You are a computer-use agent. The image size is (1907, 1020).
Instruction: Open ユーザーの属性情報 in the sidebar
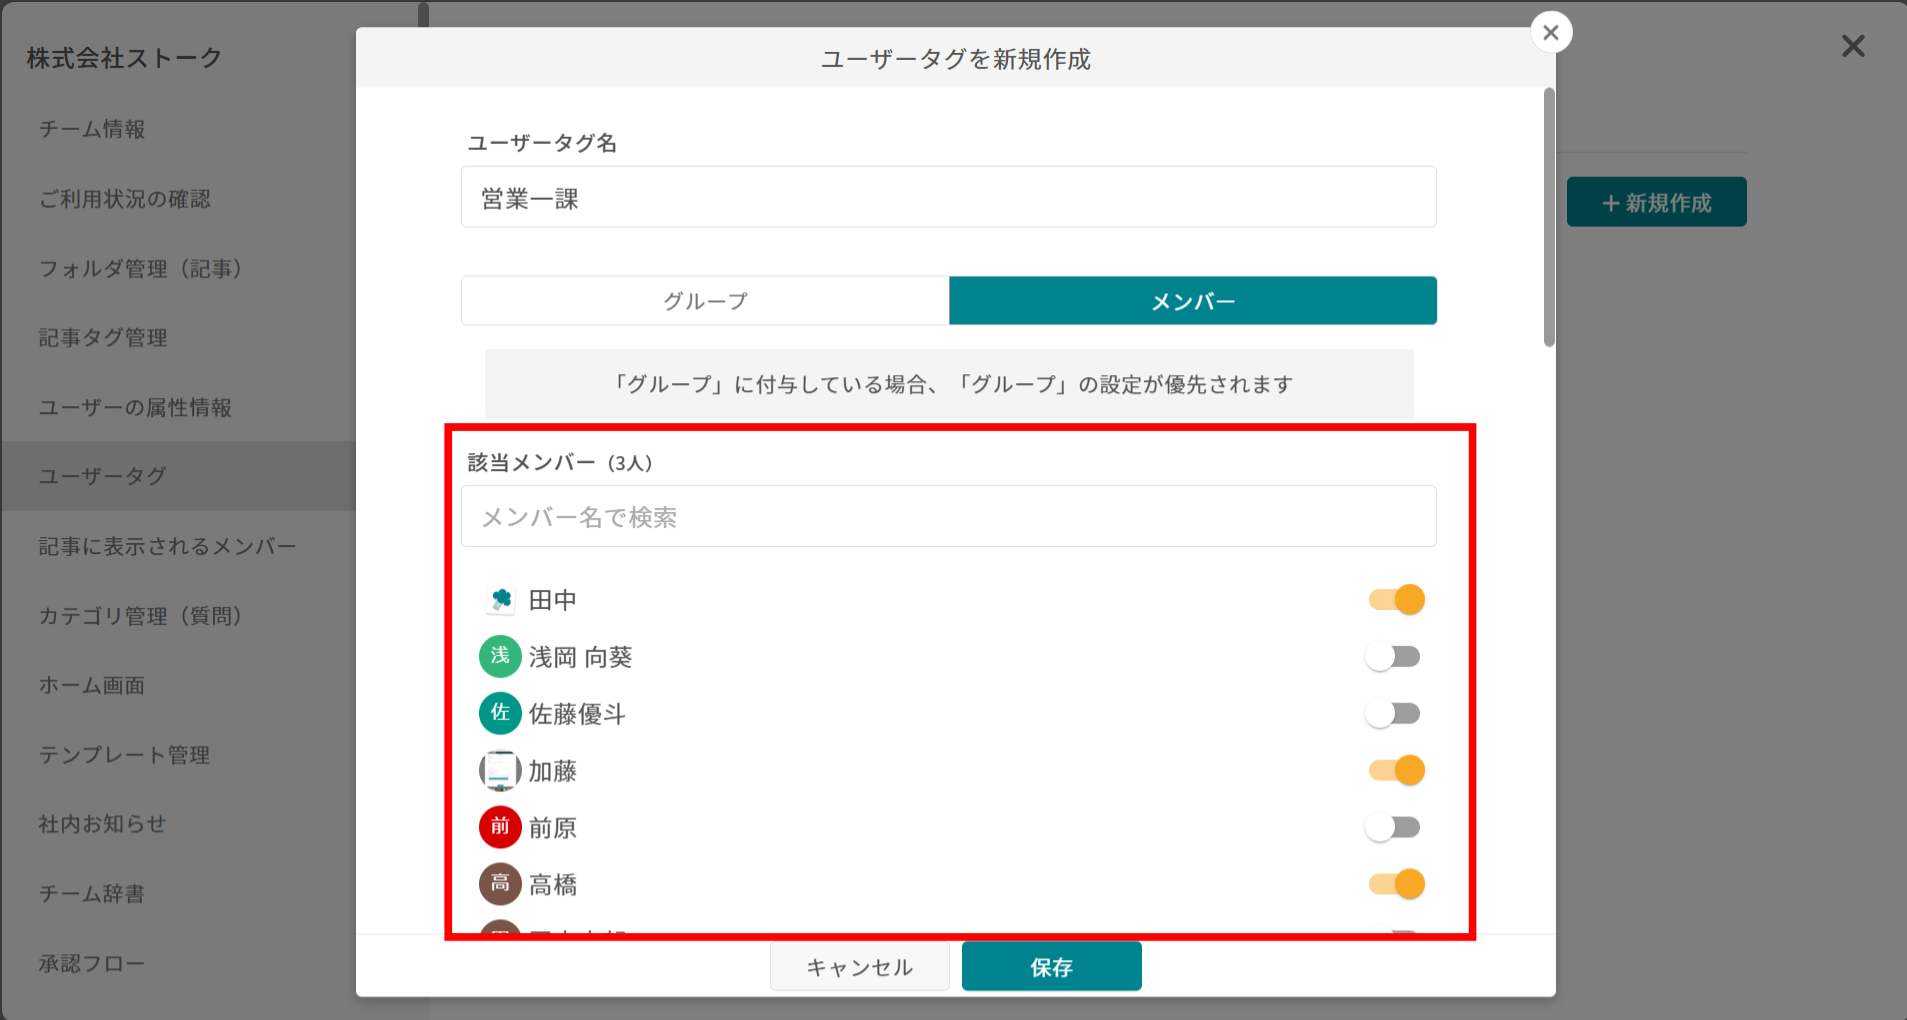click(136, 407)
